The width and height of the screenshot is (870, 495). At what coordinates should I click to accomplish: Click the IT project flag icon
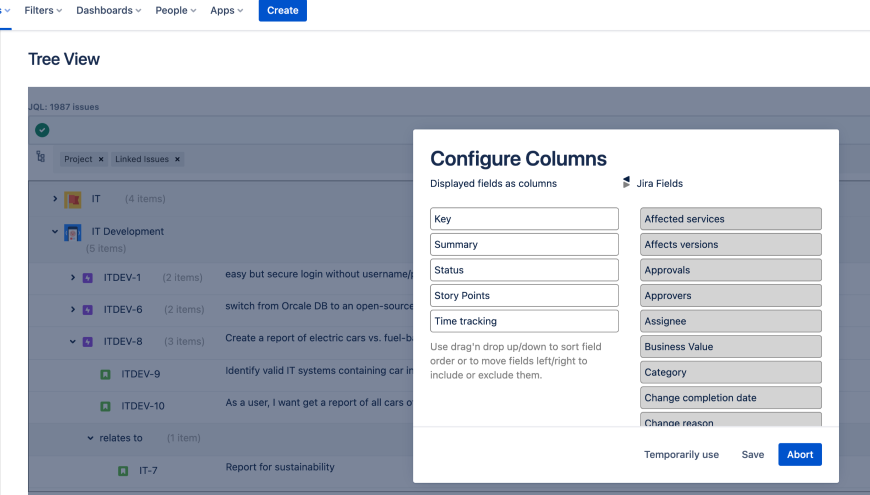pos(73,199)
